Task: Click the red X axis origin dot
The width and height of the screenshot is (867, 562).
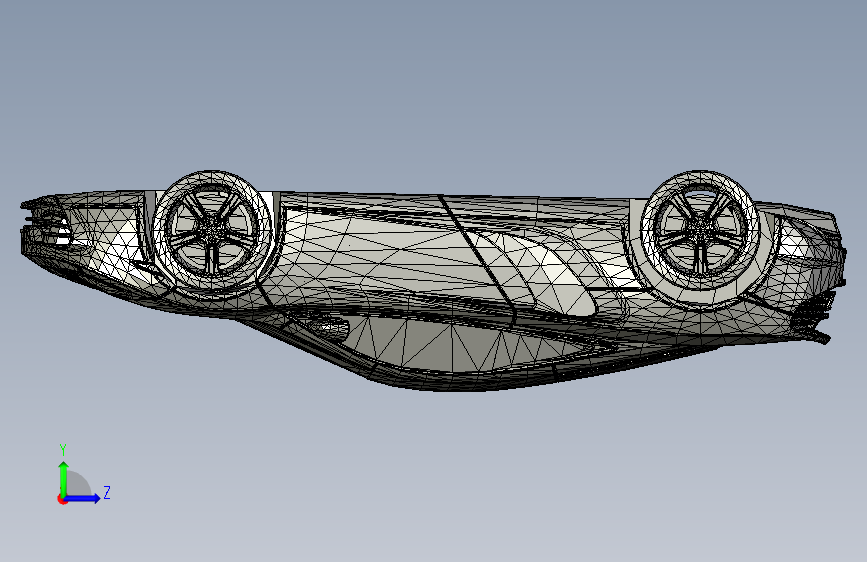Action: point(62,499)
